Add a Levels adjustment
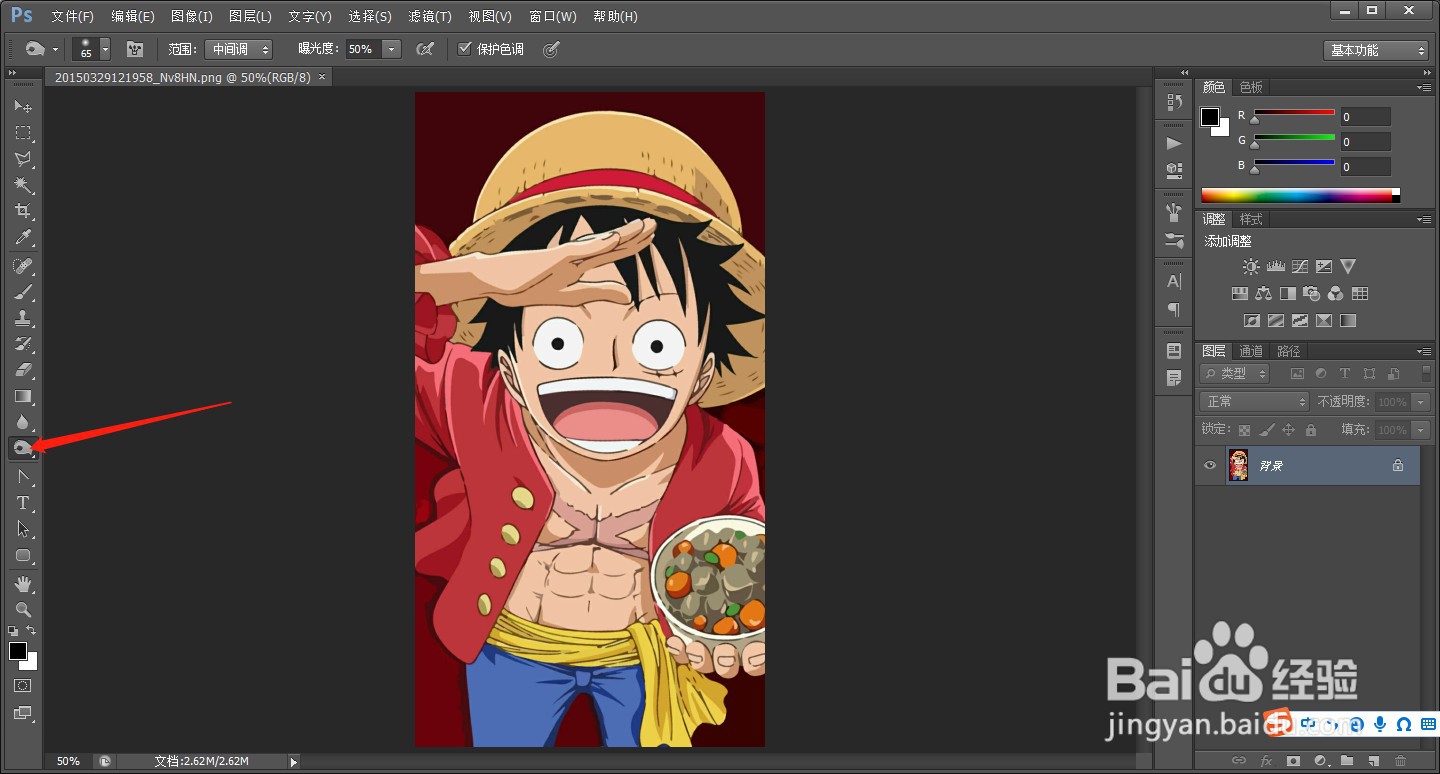Image resolution: width=1440 pixels, height=774 pixels. point(1275,267)
